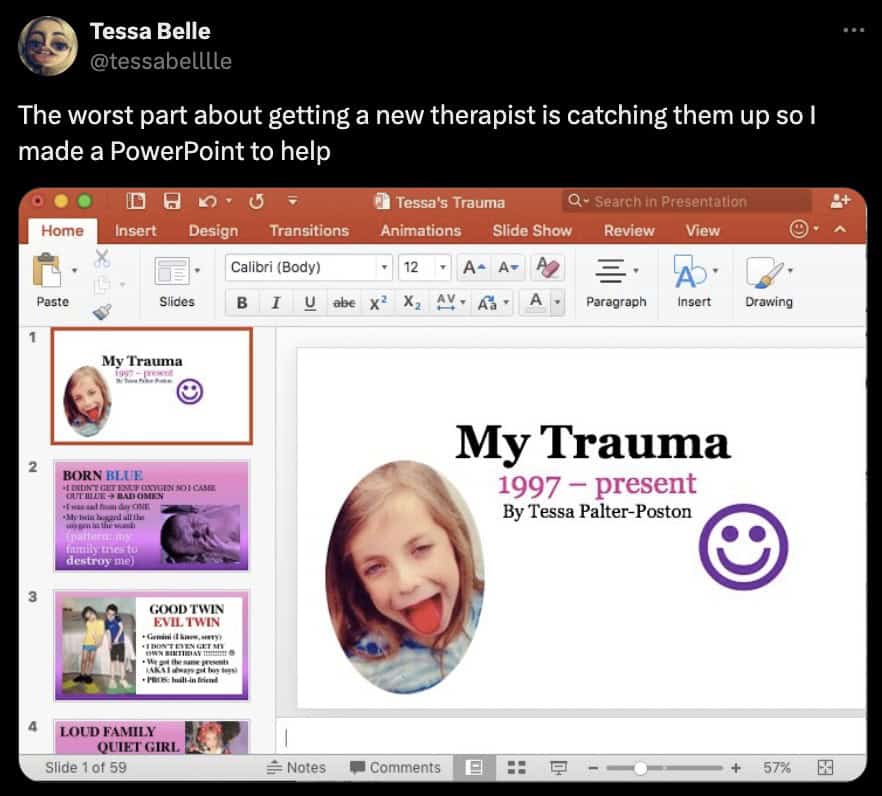
Task: Click the Comments button in status bar
Action: [395, 767]
